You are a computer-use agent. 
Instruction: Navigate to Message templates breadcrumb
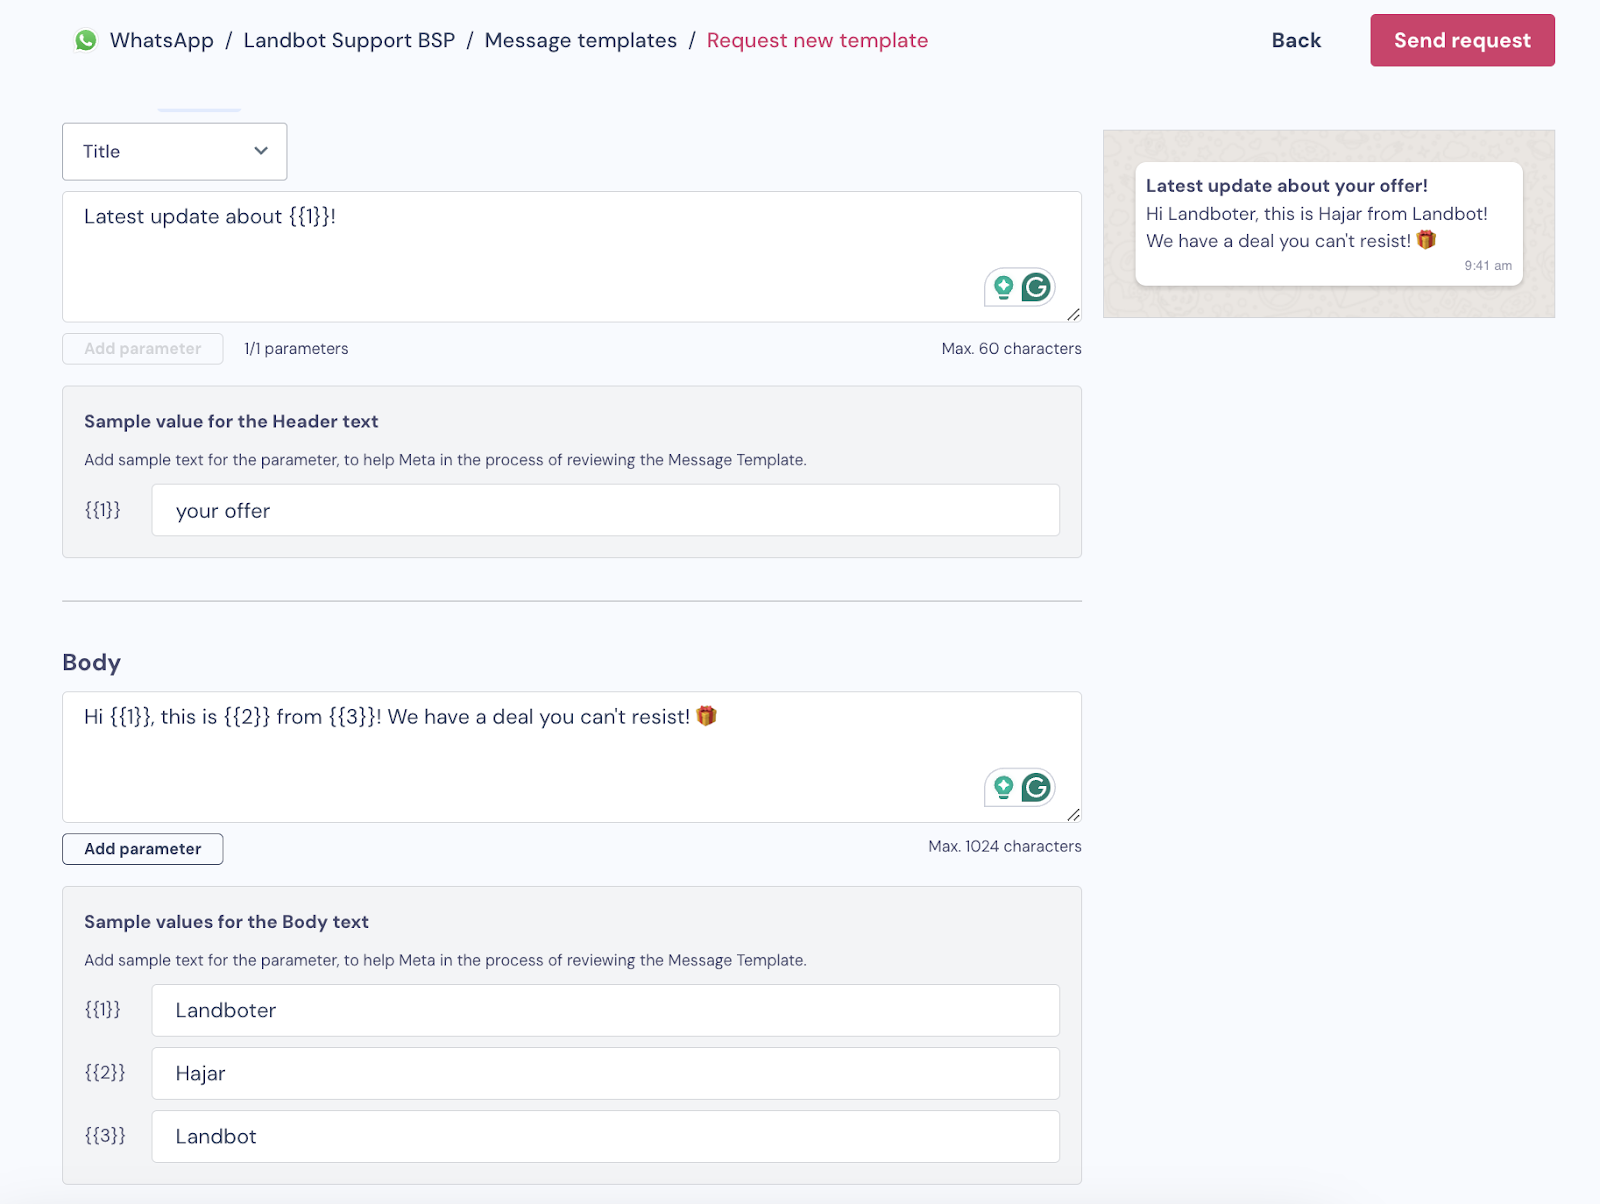click(x=581, y=40)
